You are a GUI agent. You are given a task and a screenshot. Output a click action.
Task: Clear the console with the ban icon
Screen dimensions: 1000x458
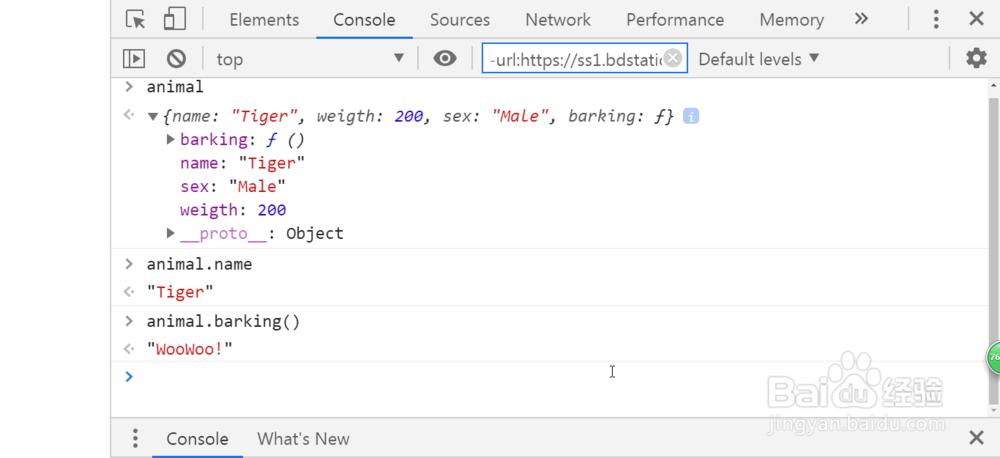(176, 59)
